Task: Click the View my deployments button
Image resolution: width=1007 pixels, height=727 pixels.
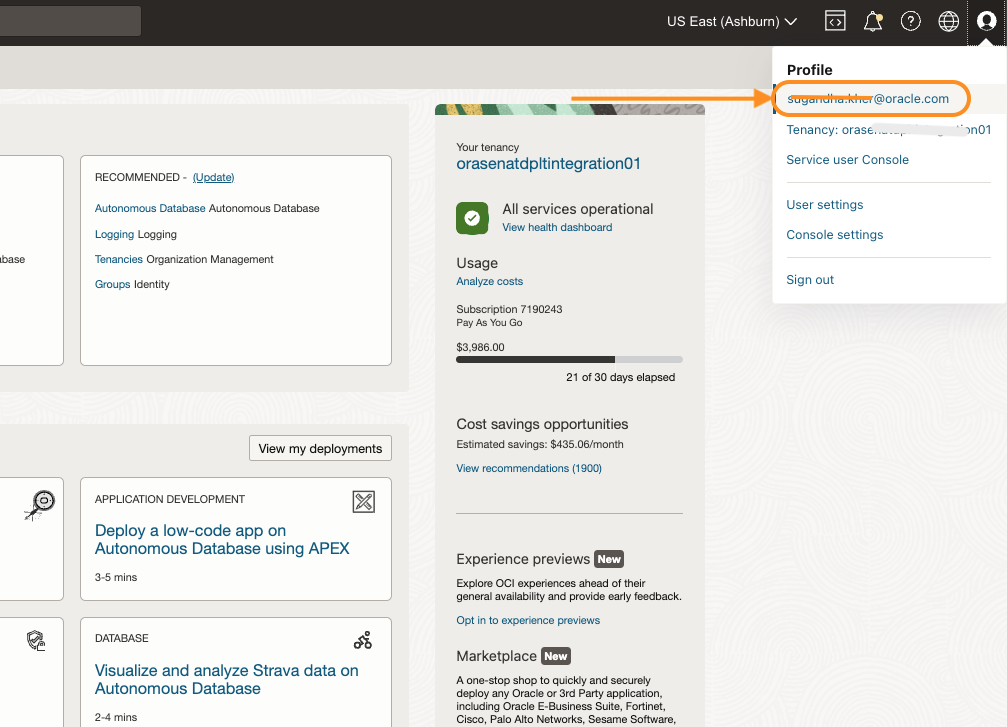Action: (320, 448)
